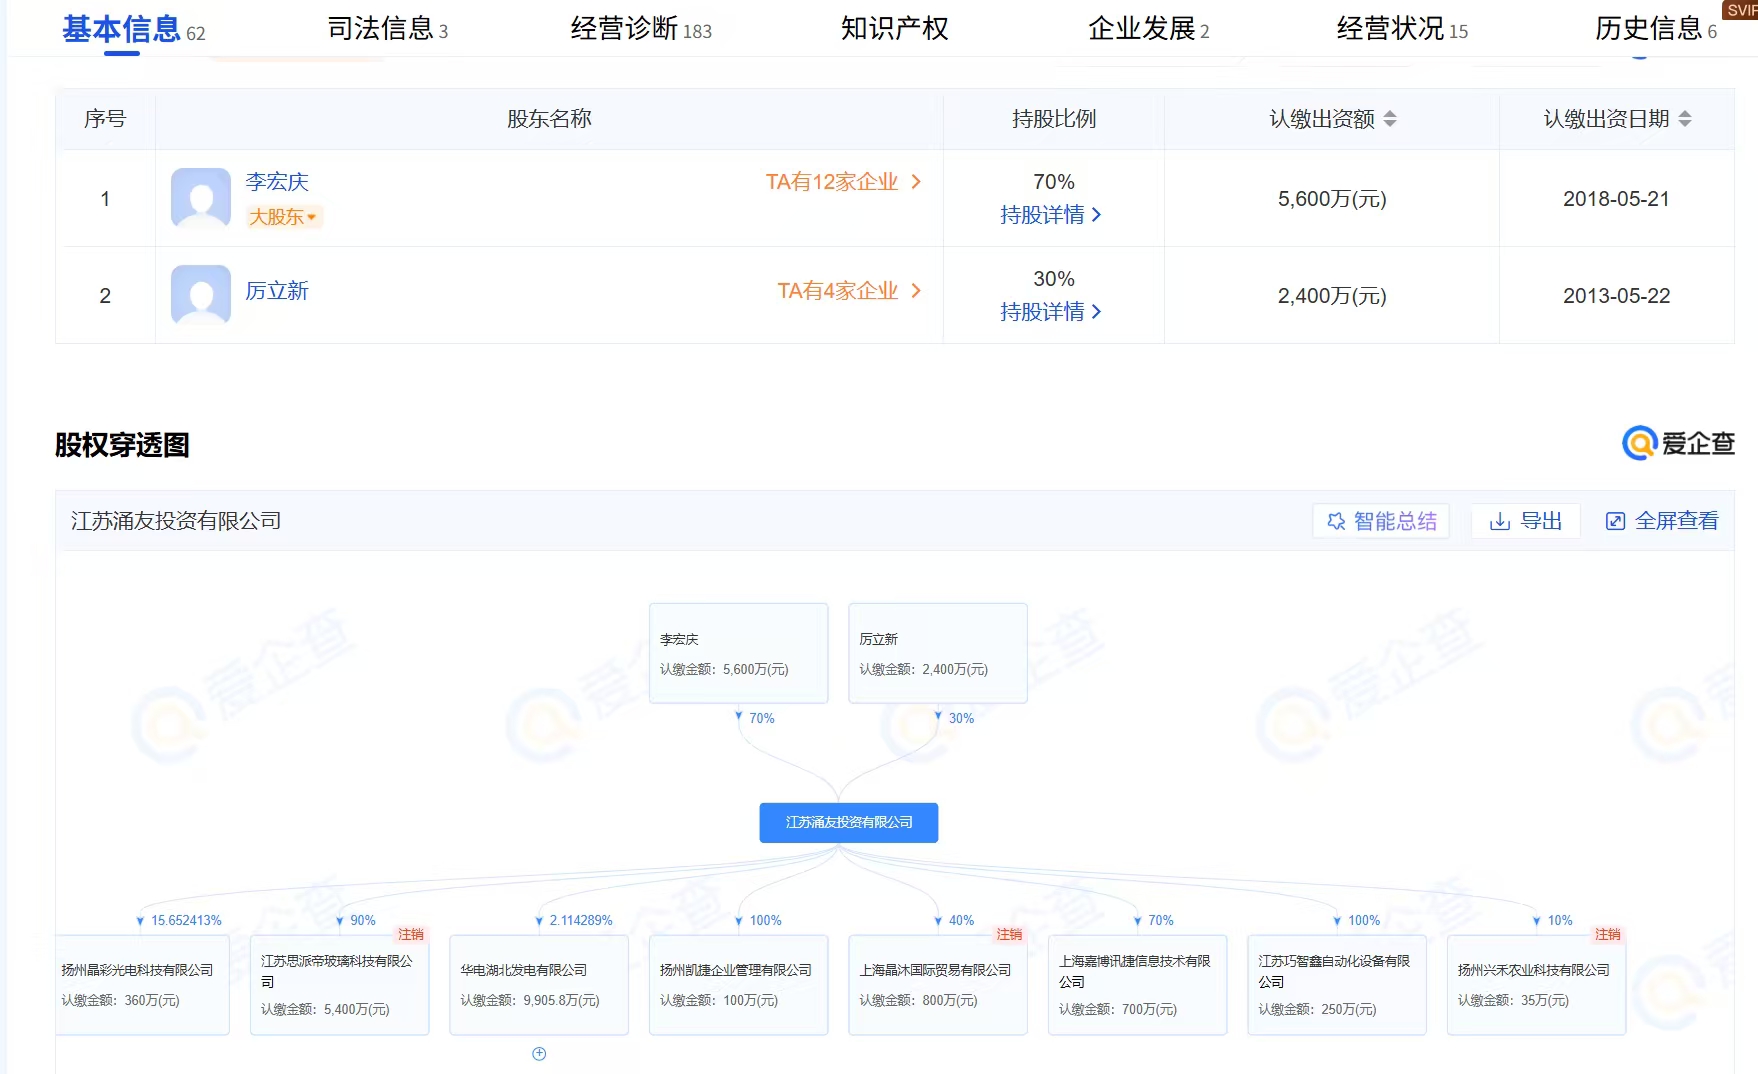
Task: Open 持股详情 for the 30% shareholder
Action: point(1051,312)
